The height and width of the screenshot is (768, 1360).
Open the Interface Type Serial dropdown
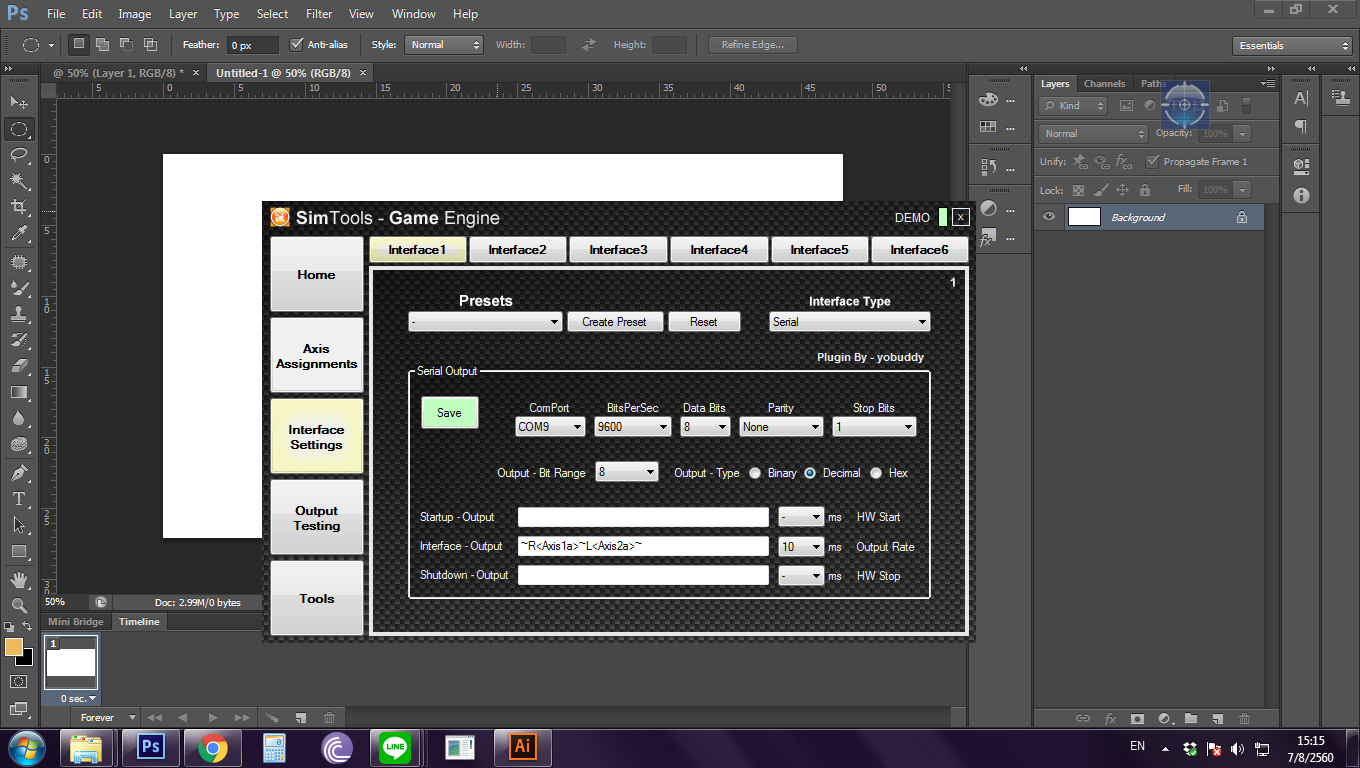pos(850,322)
